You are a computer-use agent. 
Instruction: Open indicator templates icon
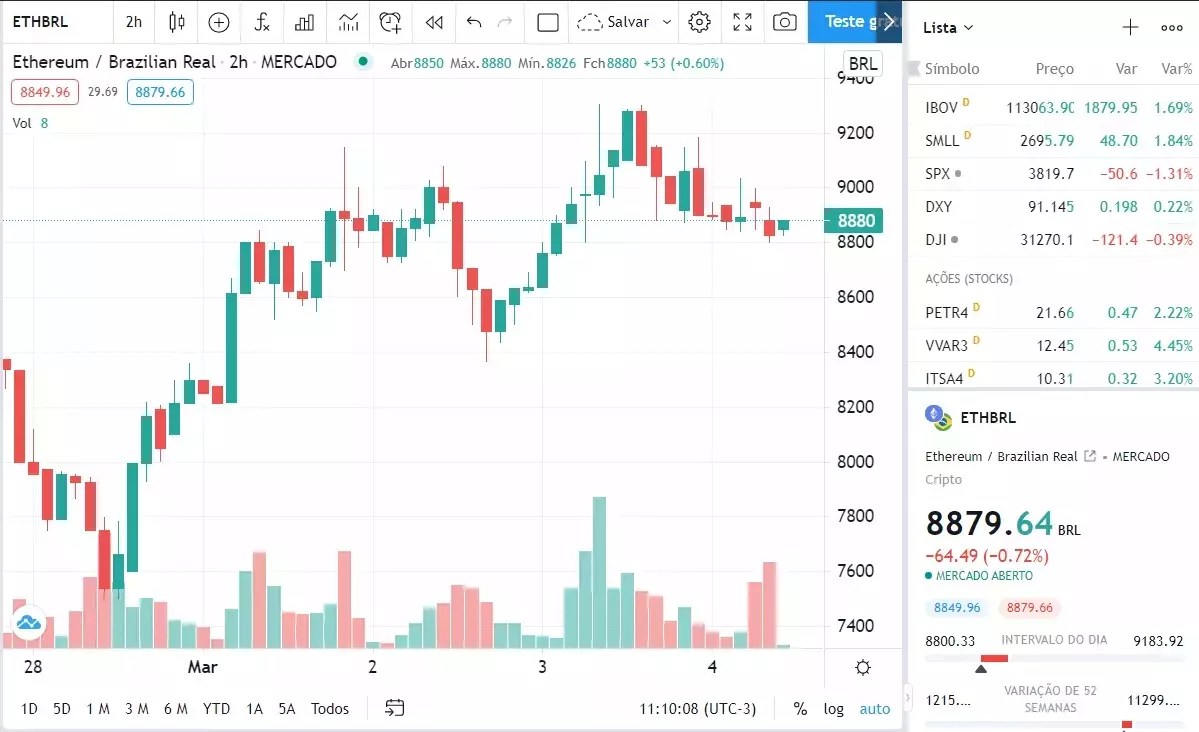coord(348,22)
